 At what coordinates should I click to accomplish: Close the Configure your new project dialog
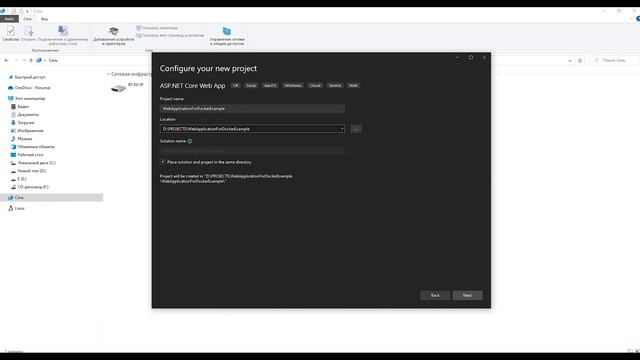(x=484, y=58)
